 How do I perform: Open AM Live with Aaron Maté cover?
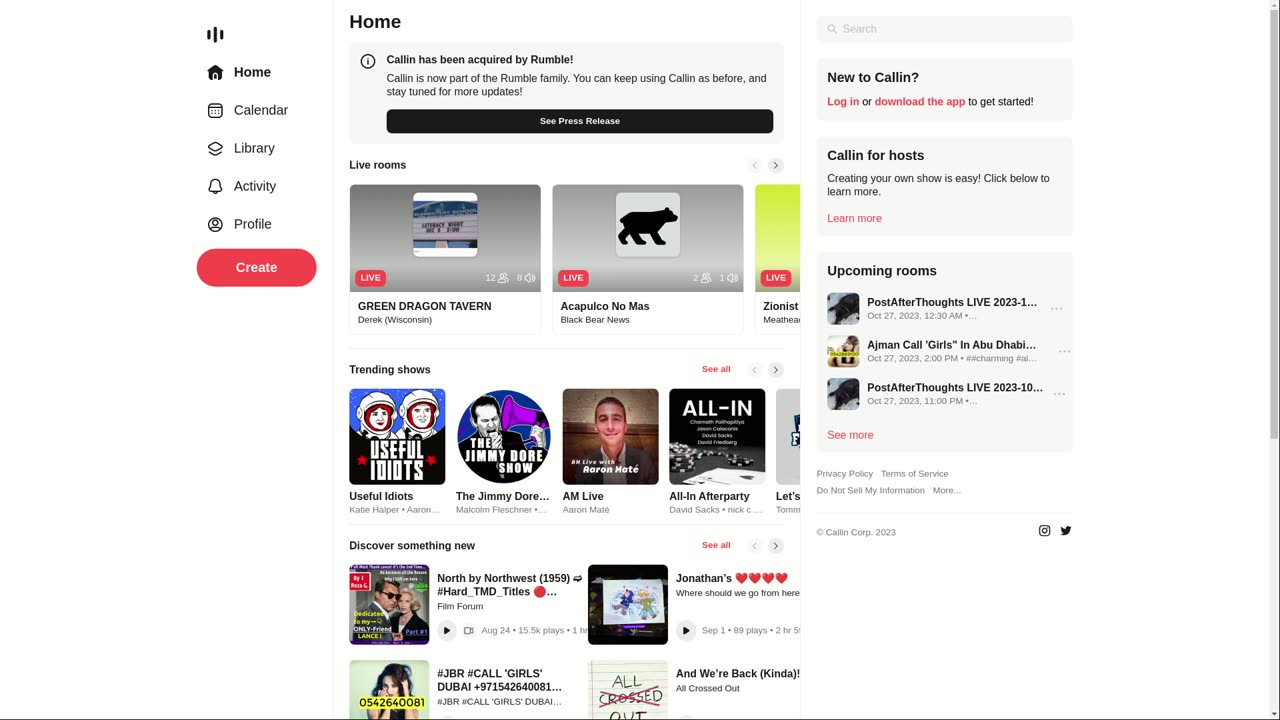tap(611, 437)
